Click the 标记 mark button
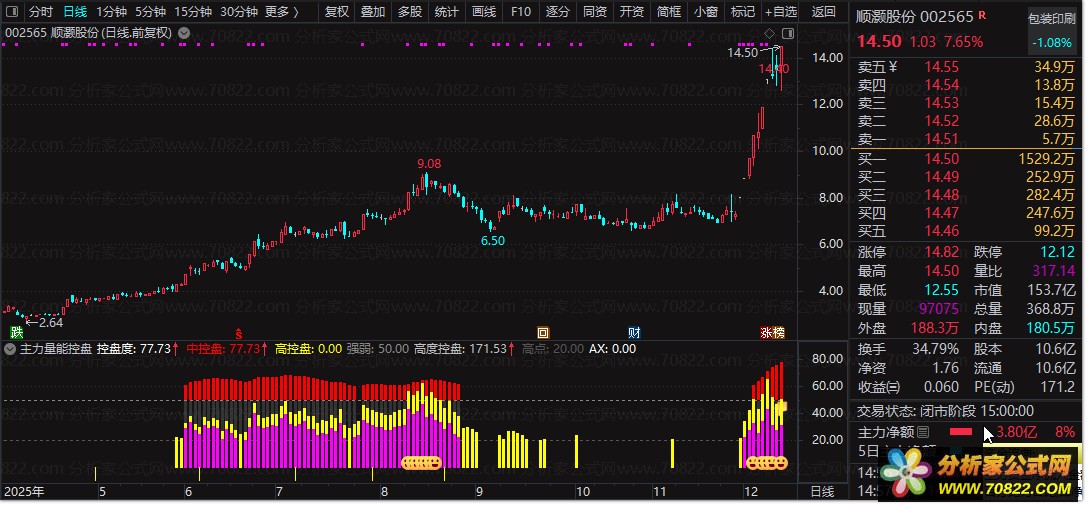This screenshot has width=1088, height=505. [742, 12]
